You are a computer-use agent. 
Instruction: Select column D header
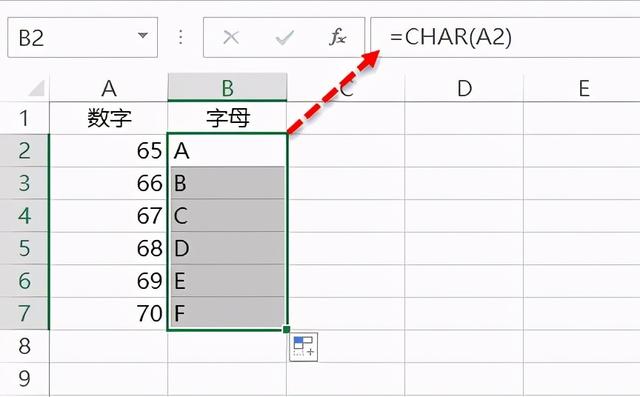point(464,88)
